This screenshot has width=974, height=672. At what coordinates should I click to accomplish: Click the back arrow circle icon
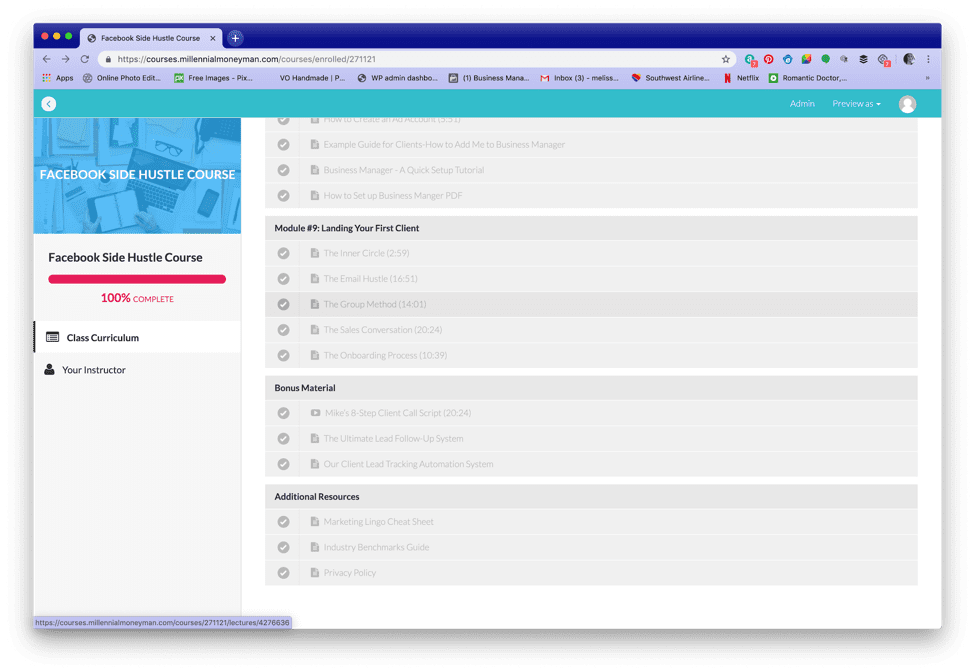[x=48, y=104]
